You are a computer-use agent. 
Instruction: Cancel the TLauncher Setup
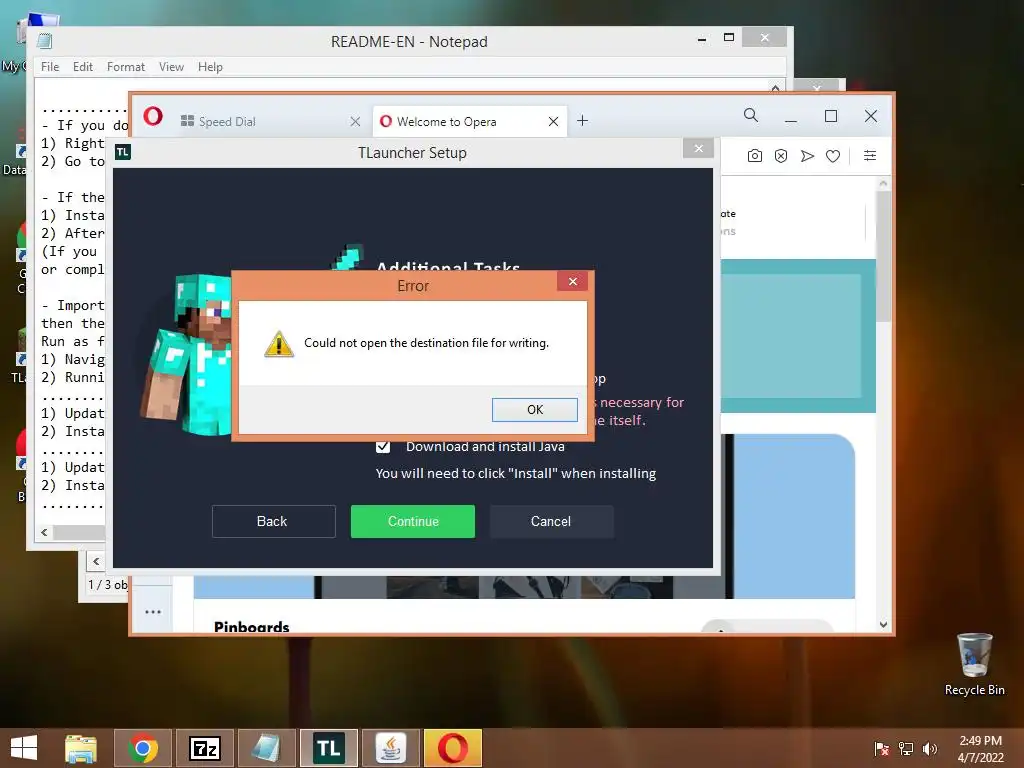click(551, 521)
